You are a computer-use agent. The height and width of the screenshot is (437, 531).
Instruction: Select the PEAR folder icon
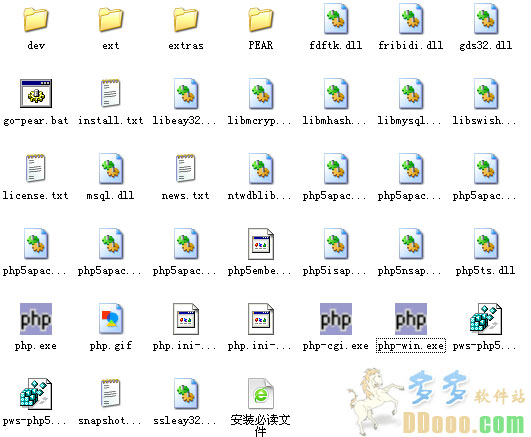[x=261, y=20]
